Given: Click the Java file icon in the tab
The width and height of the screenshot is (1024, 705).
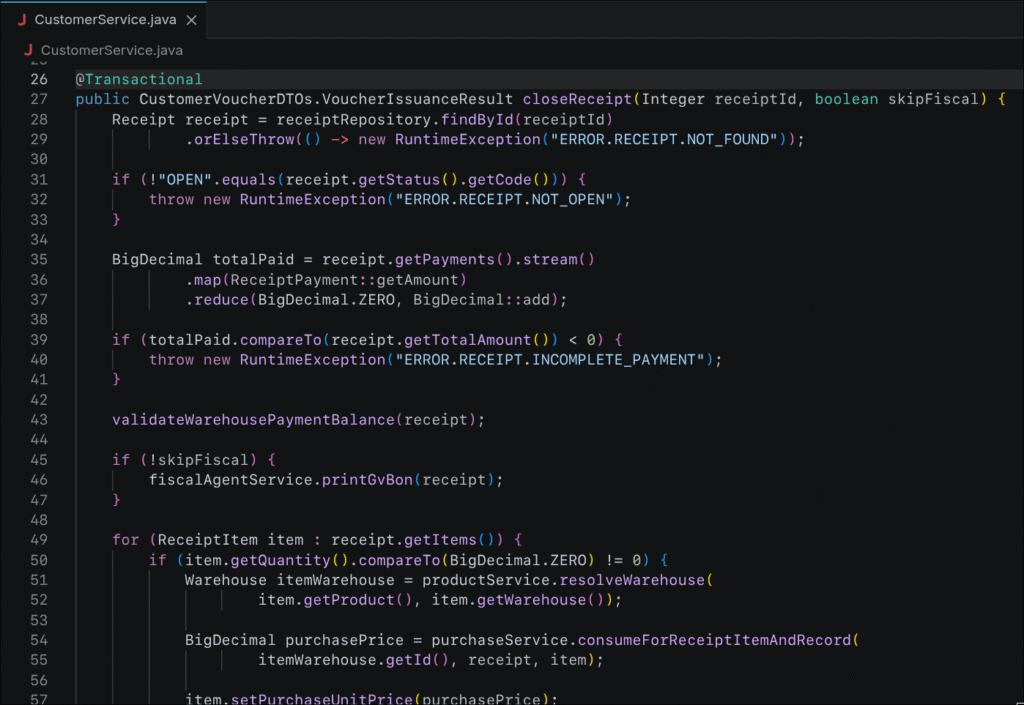Looking at the screenshot, I should pyautogui.click(x=22, y=20).
